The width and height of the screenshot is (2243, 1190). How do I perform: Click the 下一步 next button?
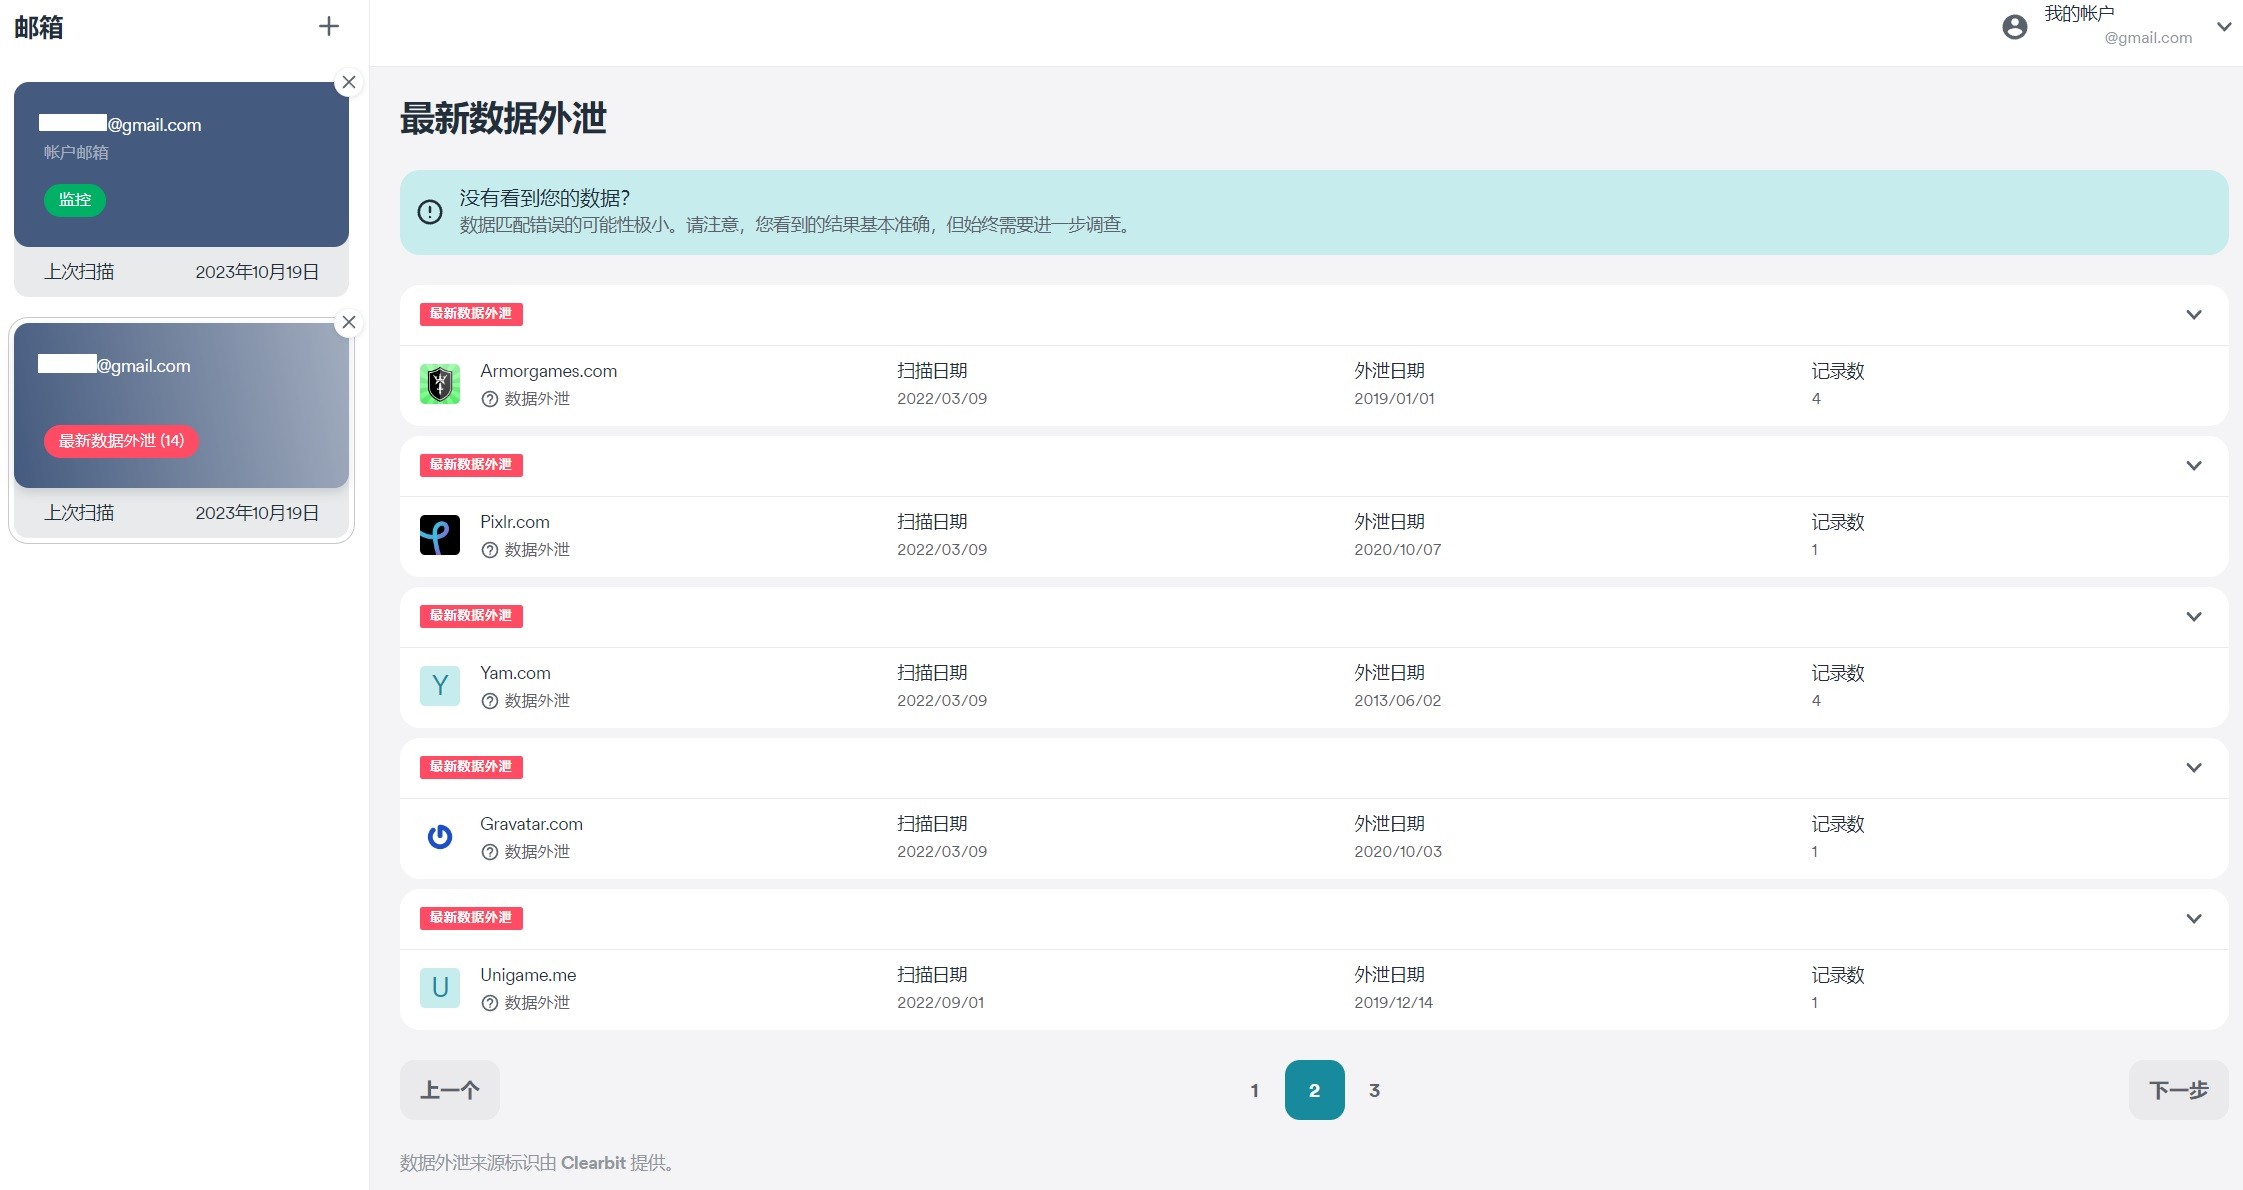(x=2178, y=1090)
